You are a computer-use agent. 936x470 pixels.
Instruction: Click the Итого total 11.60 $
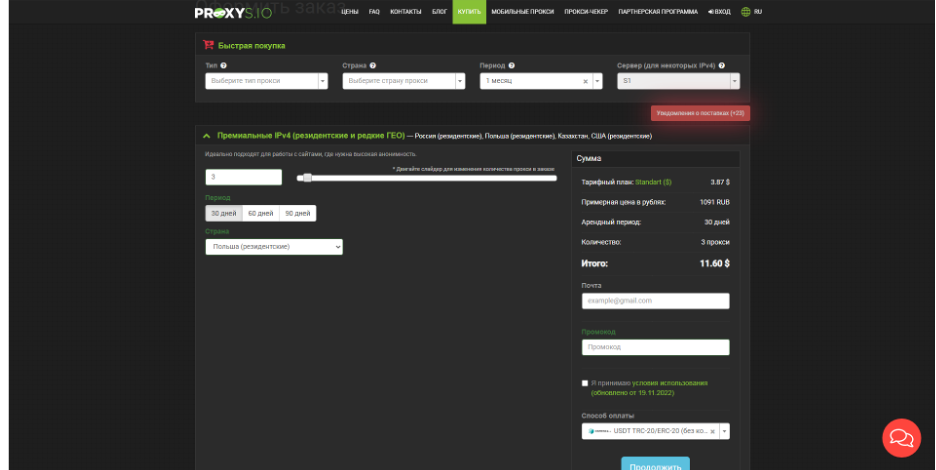715,263
